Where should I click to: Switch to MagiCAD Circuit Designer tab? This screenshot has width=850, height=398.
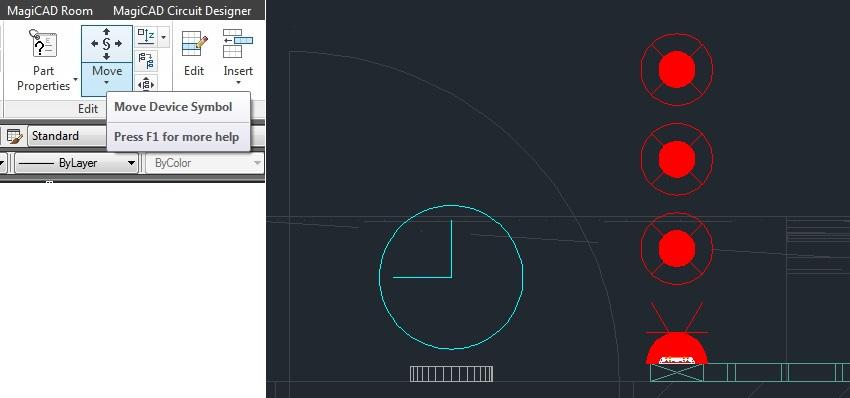point(182,11)
